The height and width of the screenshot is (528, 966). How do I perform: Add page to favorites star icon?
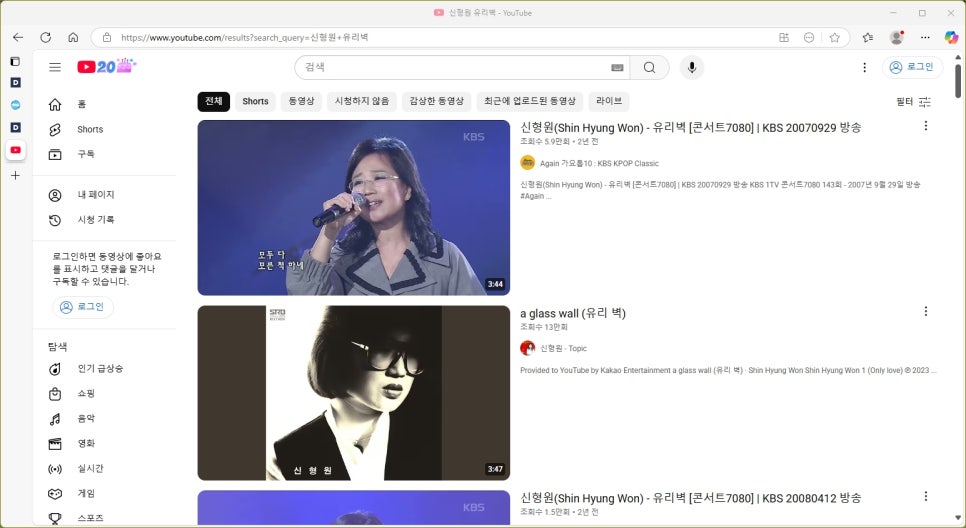click(x=834, y=38)
